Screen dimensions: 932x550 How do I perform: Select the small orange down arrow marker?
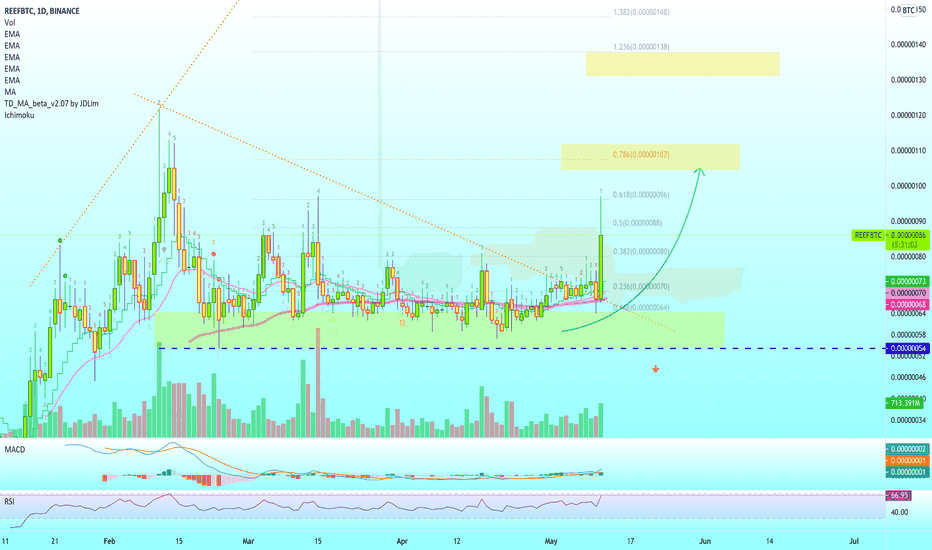coord(656,369)
